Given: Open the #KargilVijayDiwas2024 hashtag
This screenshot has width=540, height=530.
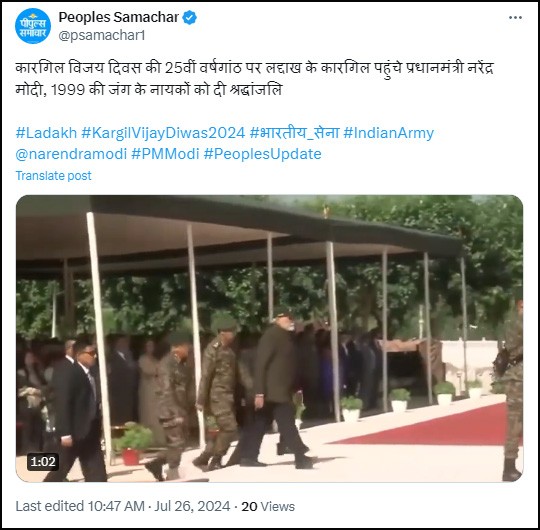Looking at the screenshot, I should point(163,133).
